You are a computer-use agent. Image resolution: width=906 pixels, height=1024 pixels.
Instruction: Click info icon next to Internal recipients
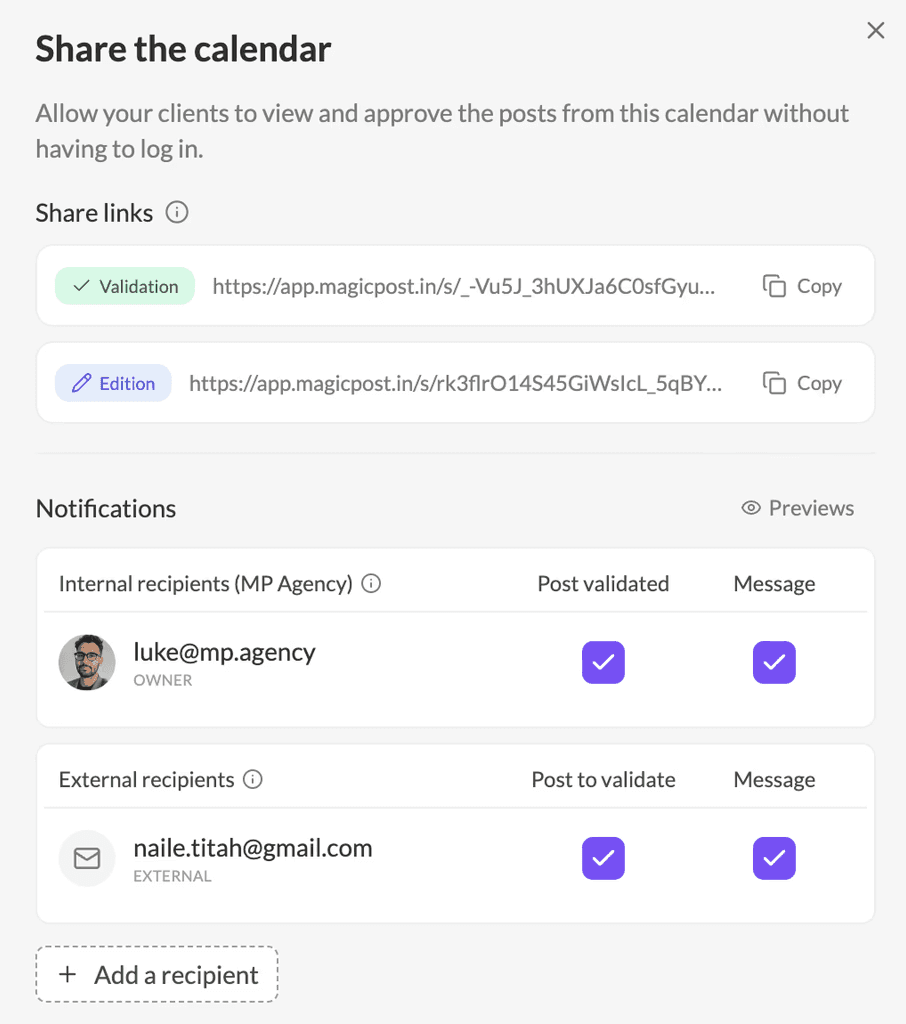click(x=371, y=583)
